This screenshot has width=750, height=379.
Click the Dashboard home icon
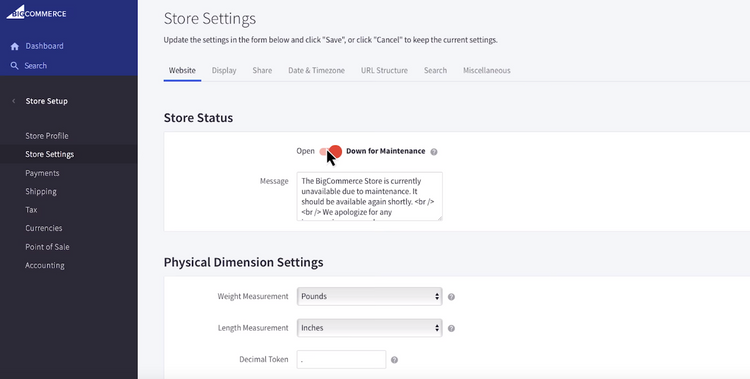15,46
